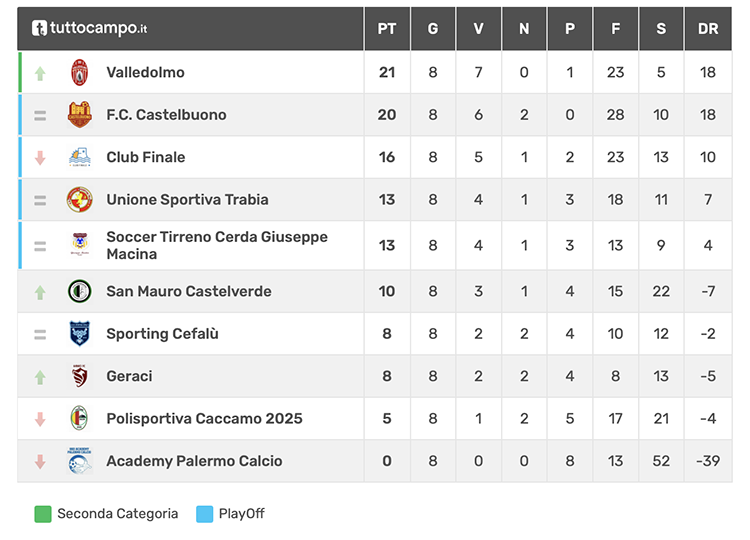Viewport: 750px width, 540px height.
Task: Click the Sporting Cefalù team crest
Action: pos(79,334)
